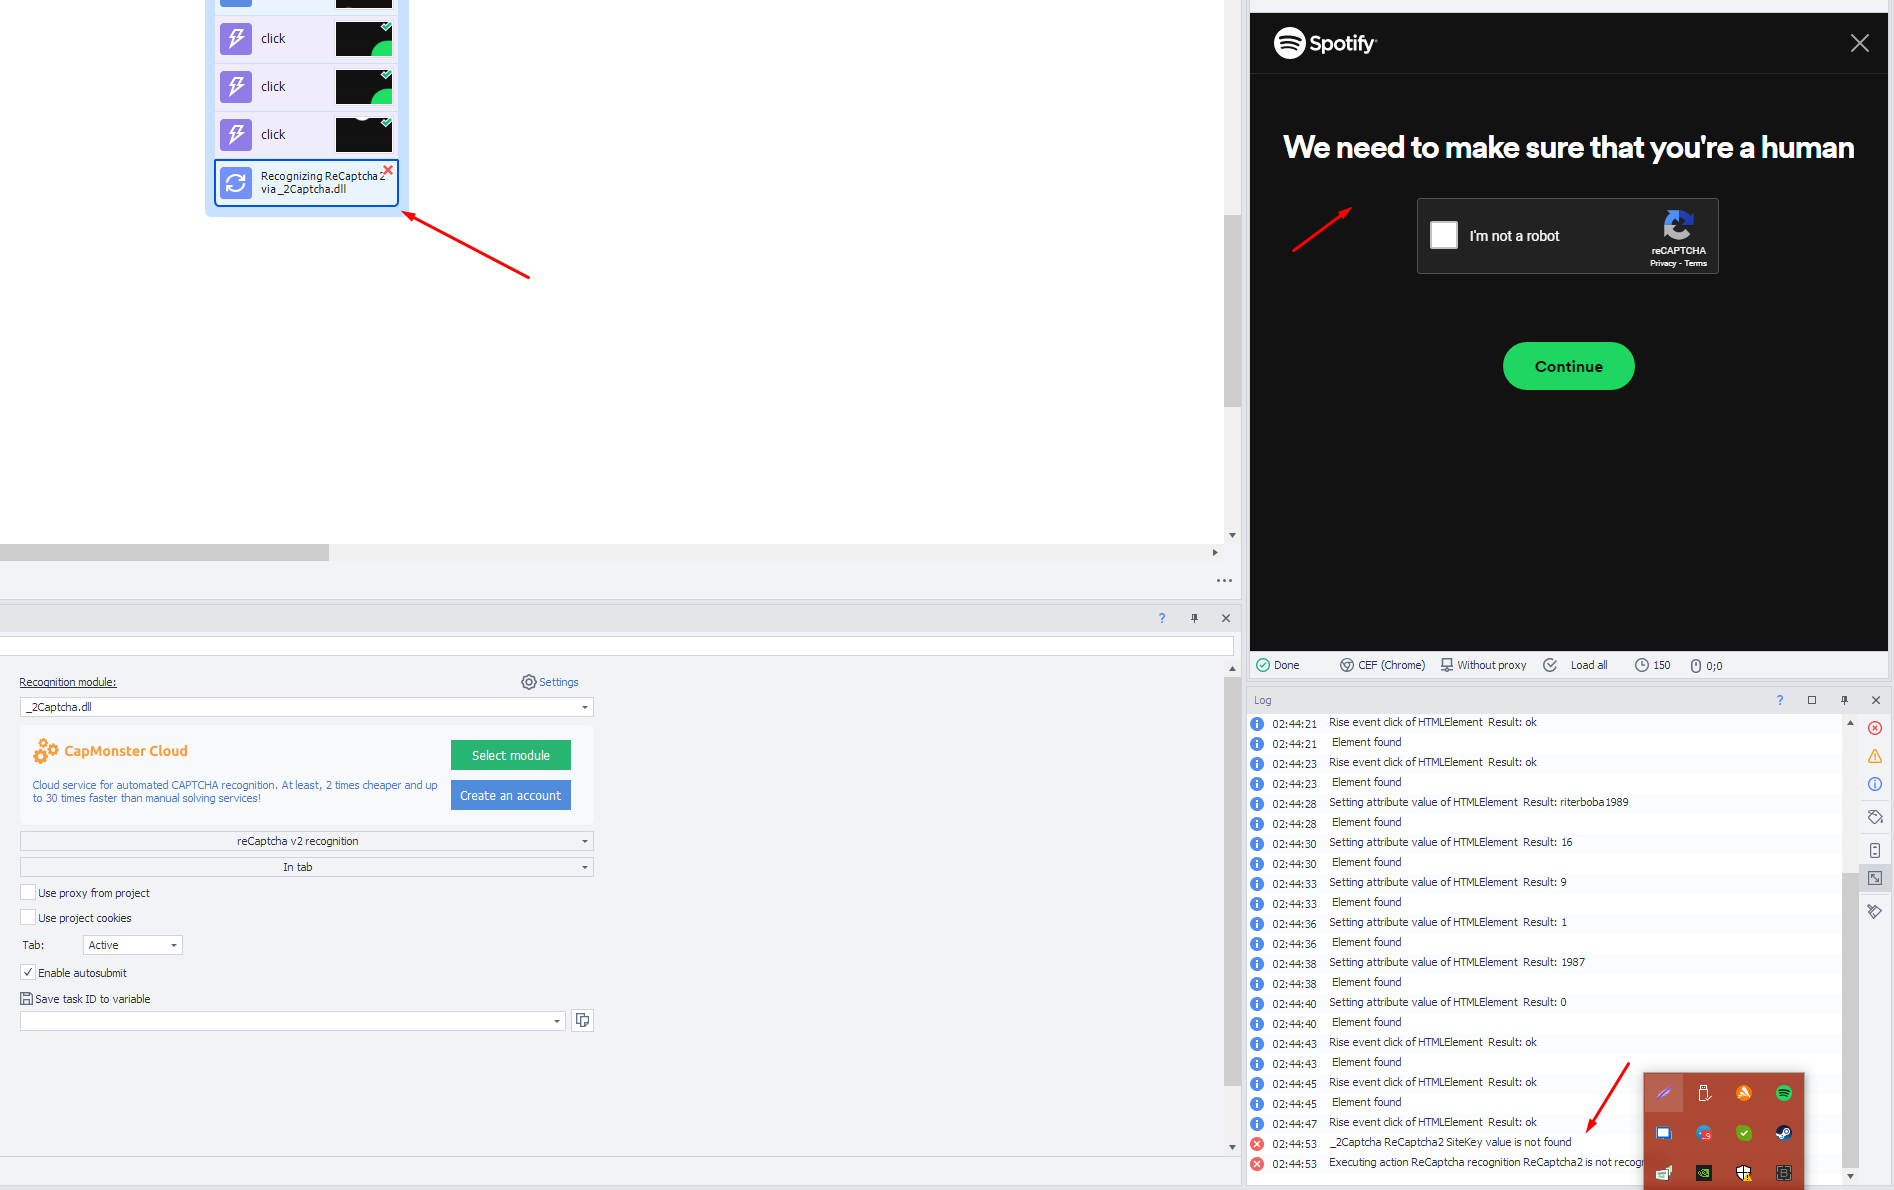
Task: Click the Recognition module label
Action: tap(68, 682)
